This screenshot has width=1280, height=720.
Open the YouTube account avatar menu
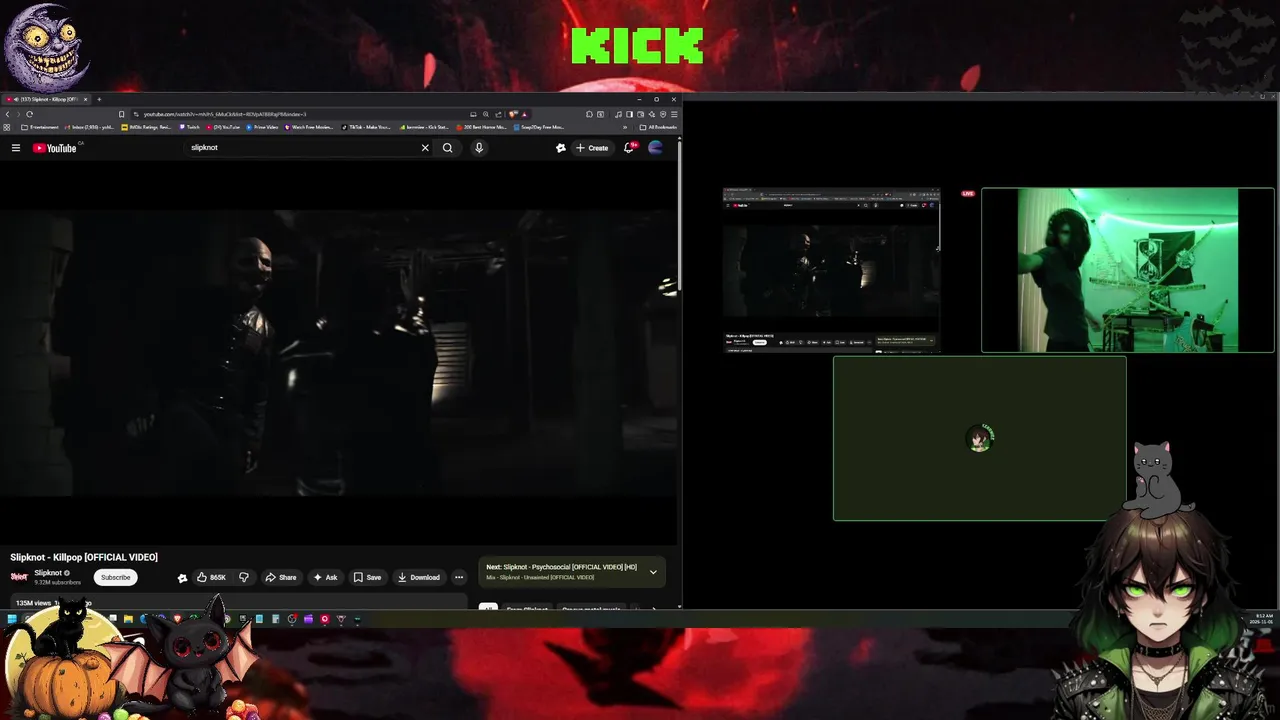656,148
